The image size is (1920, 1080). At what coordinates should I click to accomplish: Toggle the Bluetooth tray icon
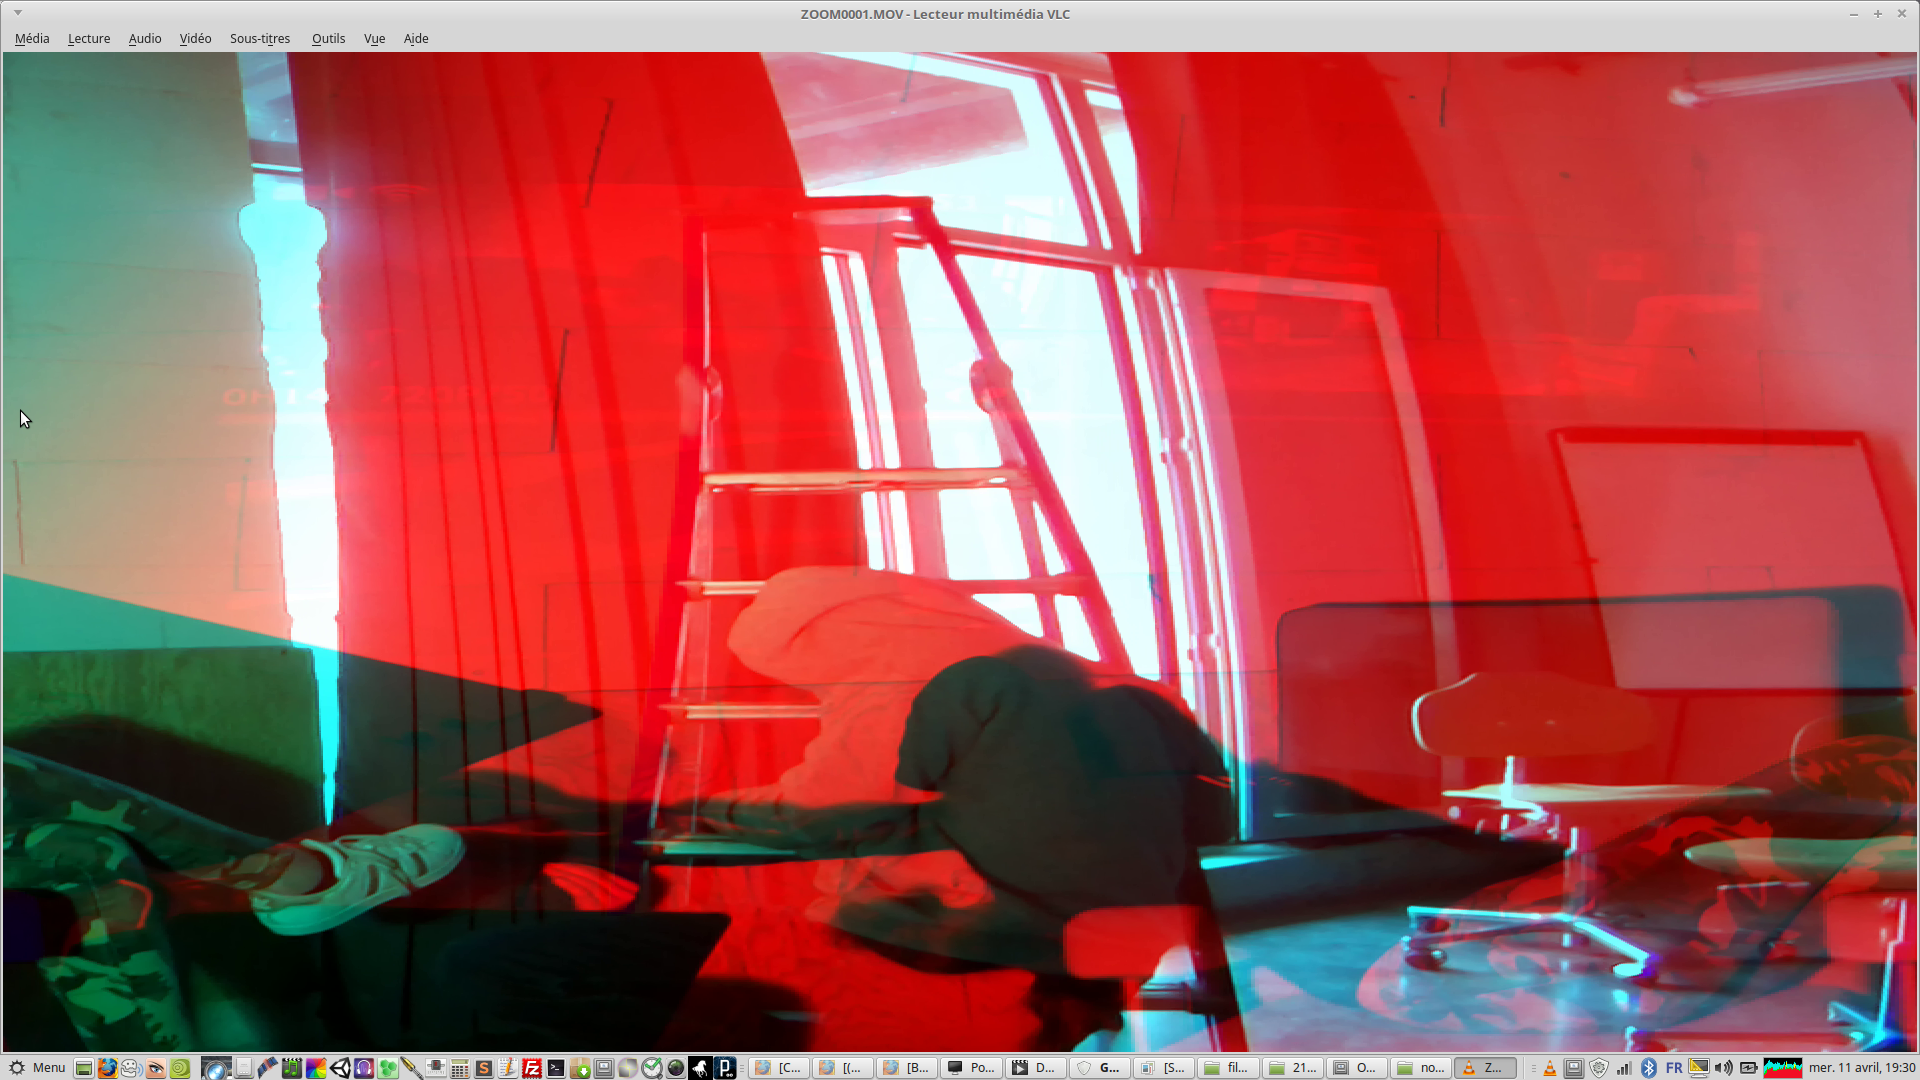(1649, 1068)
